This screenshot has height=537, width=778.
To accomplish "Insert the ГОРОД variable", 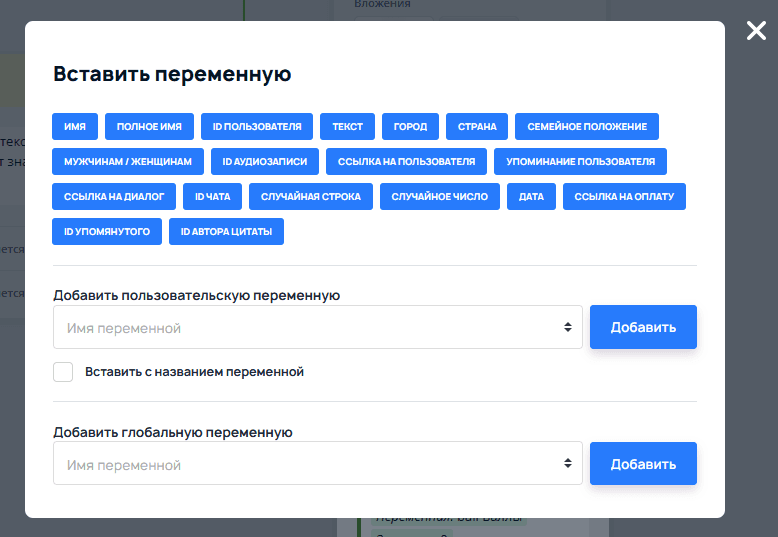I will 410,127.
